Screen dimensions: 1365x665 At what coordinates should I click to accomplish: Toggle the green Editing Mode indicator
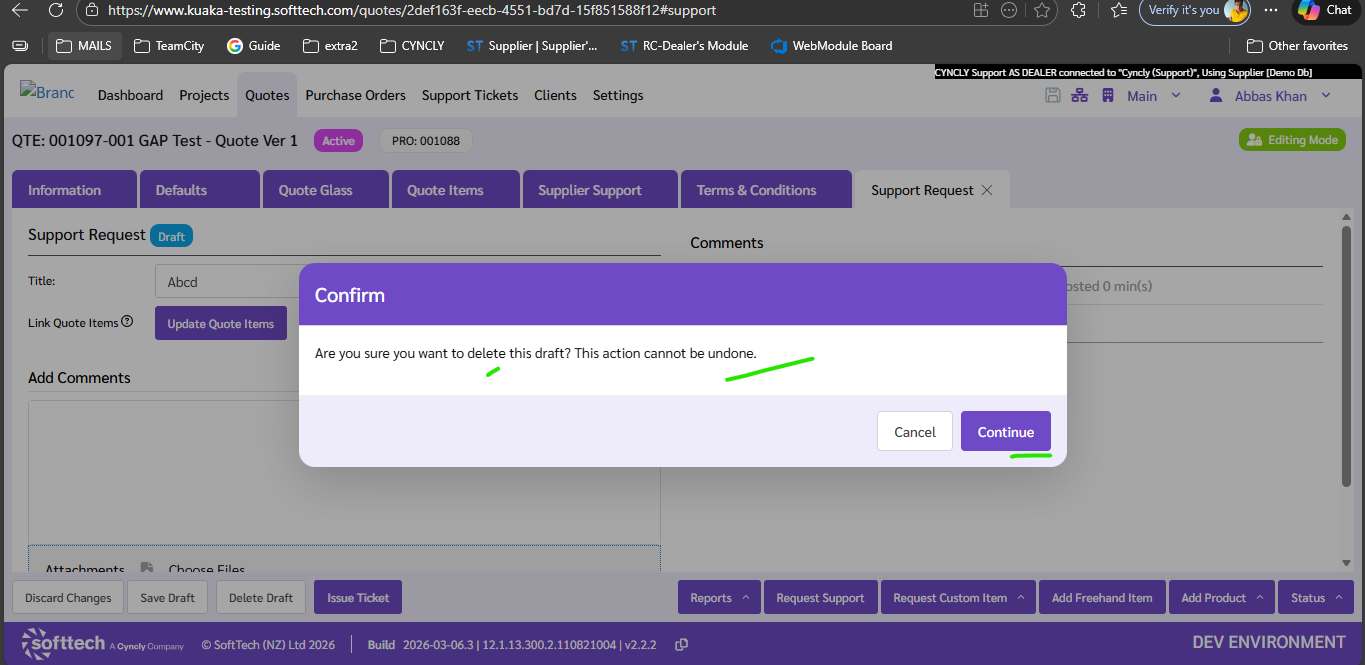pyautogui.click(x=1292, y=140)
